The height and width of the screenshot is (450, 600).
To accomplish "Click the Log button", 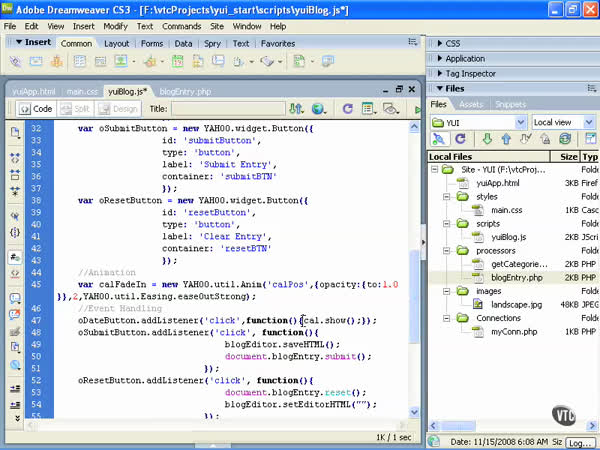I will pyautogui.click(x=580, y=442).
